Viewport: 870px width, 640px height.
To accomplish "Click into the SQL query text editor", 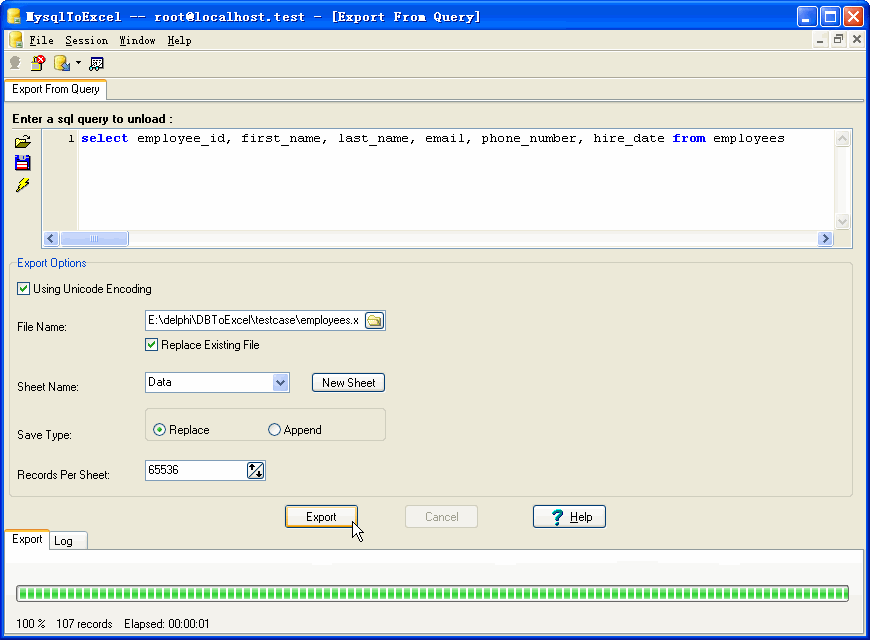I will pos(455,180).
